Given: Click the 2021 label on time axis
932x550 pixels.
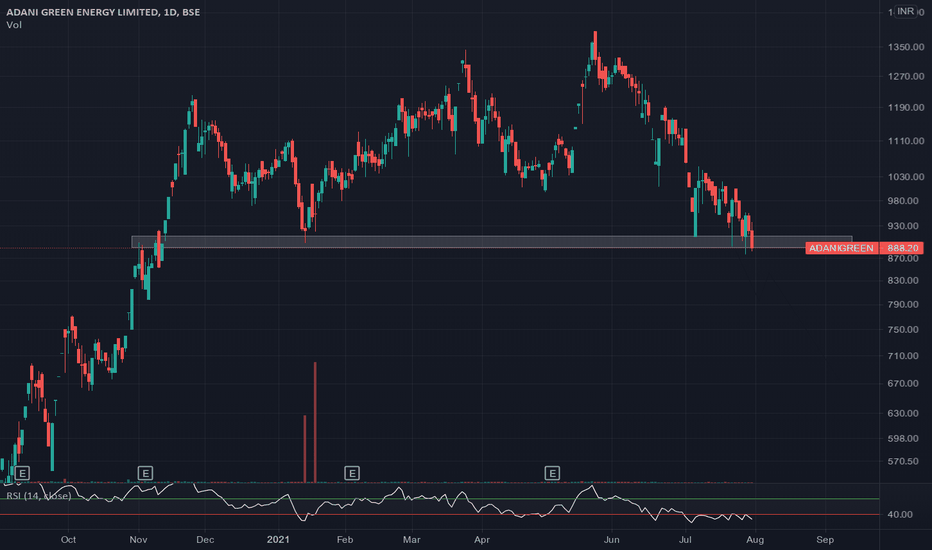Looking at the screenshot, I should point(278,540).
